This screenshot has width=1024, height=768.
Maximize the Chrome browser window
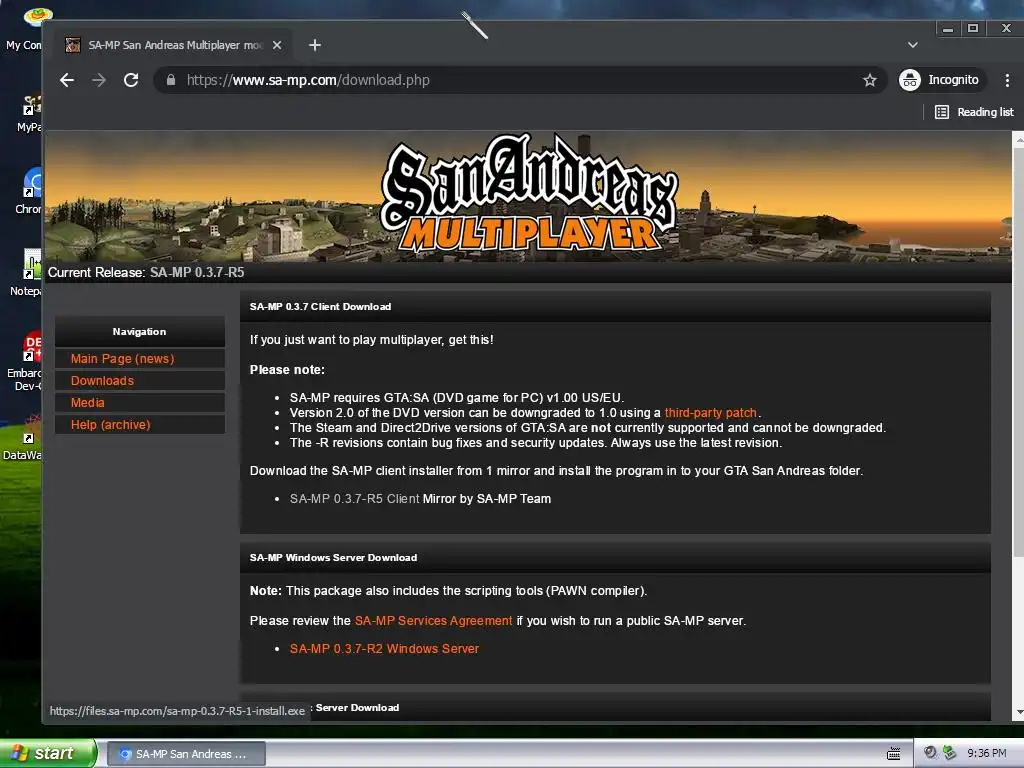tap(973, 28)
